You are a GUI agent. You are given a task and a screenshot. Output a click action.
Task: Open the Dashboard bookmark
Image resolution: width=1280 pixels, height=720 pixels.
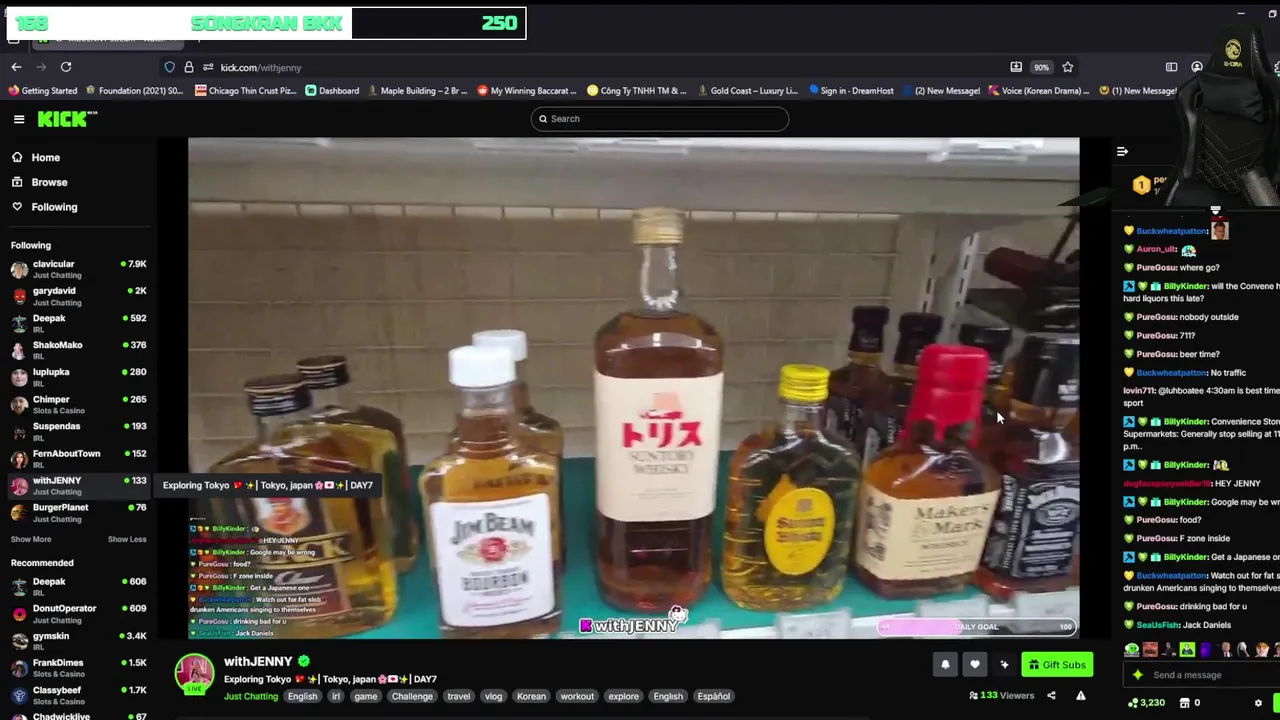coord(332,91)
